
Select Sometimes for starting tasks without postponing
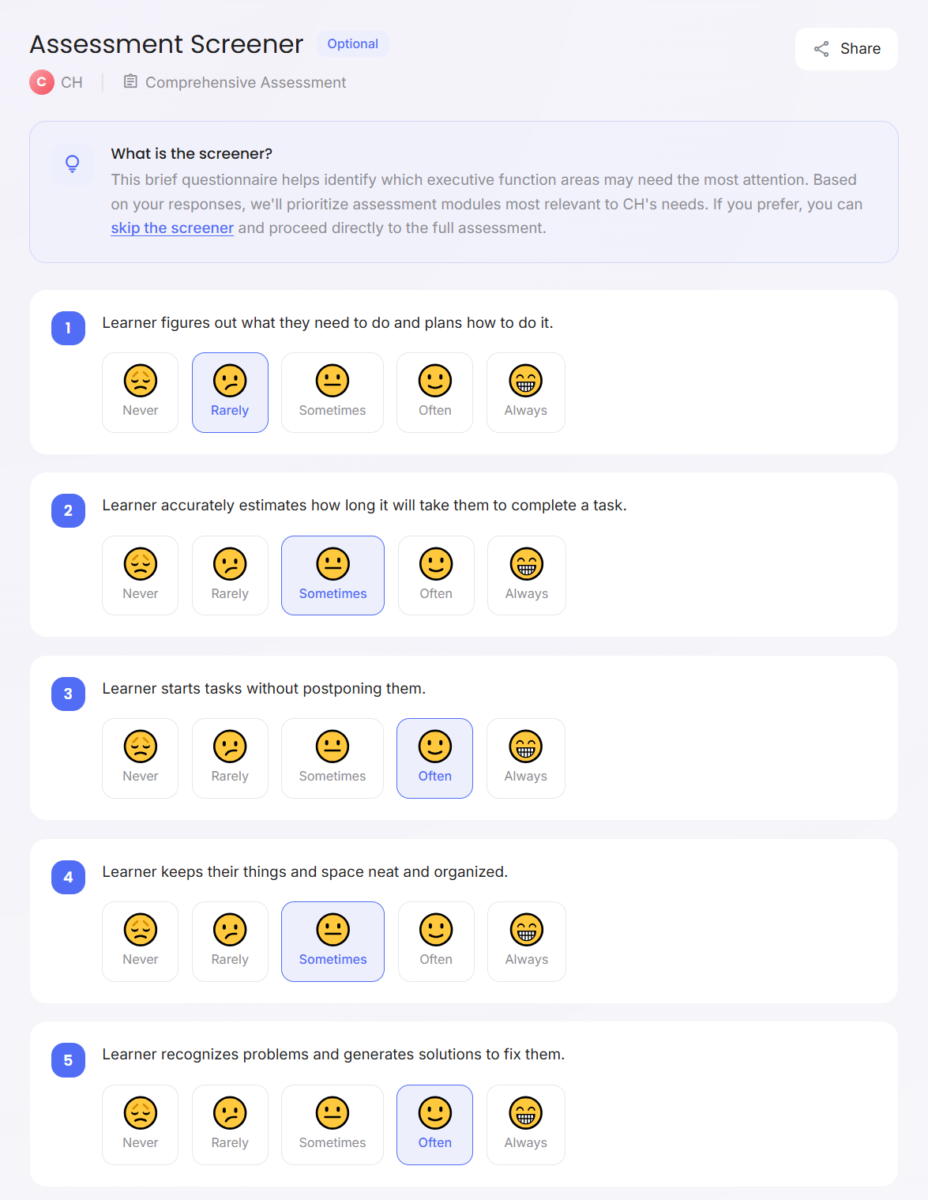click(x=332, y=758)
